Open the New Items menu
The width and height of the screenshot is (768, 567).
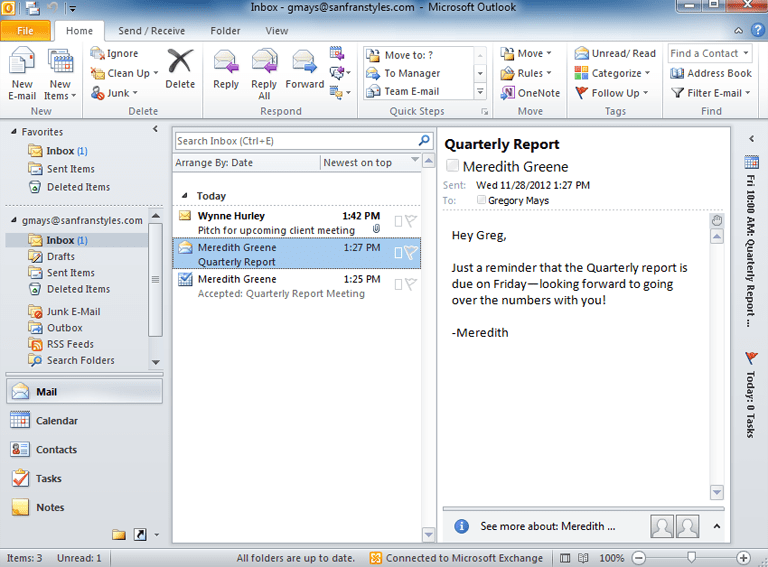[x=60, y=73]
